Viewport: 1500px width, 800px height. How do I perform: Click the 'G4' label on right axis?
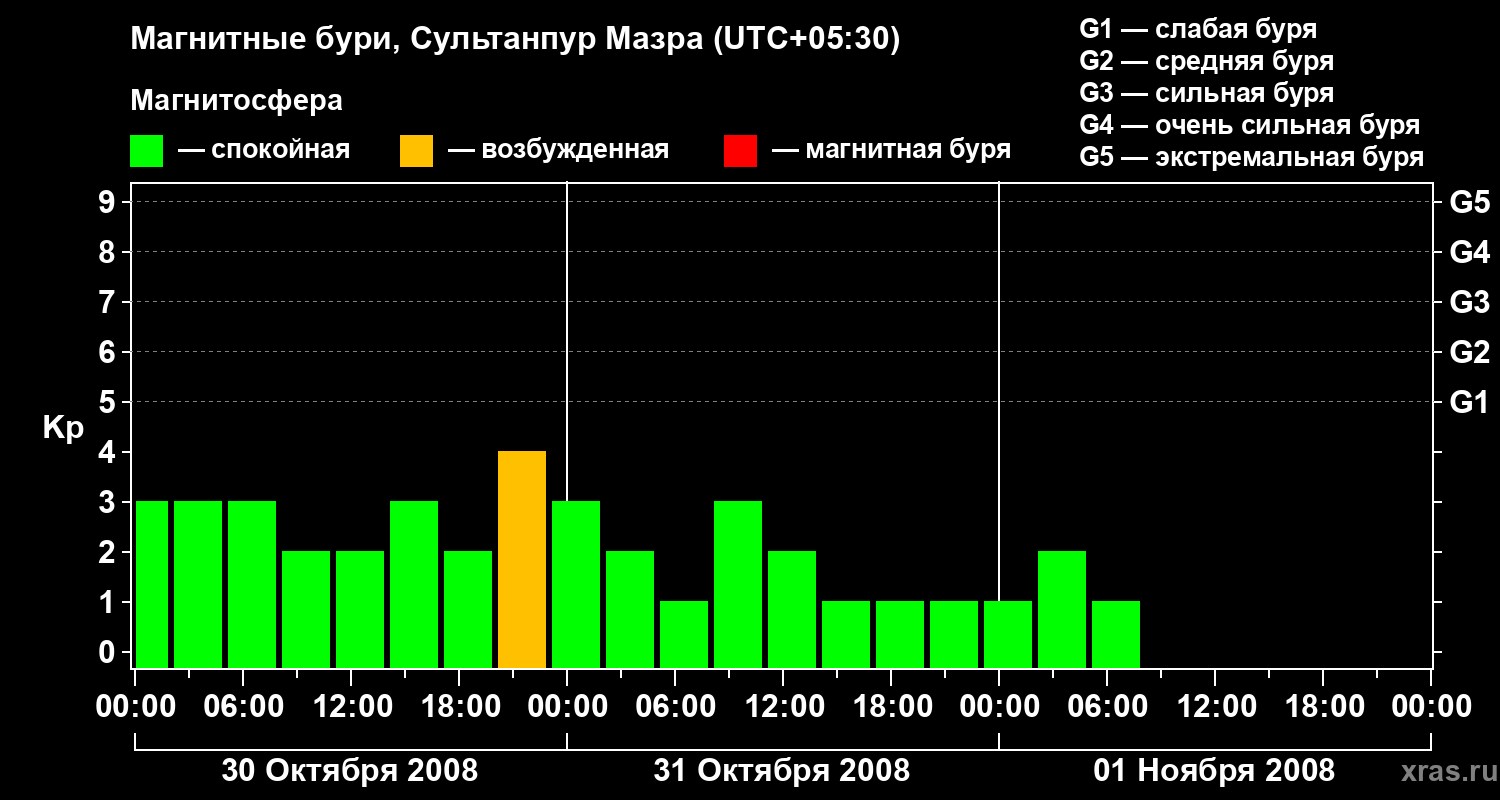pos(1469,252)
